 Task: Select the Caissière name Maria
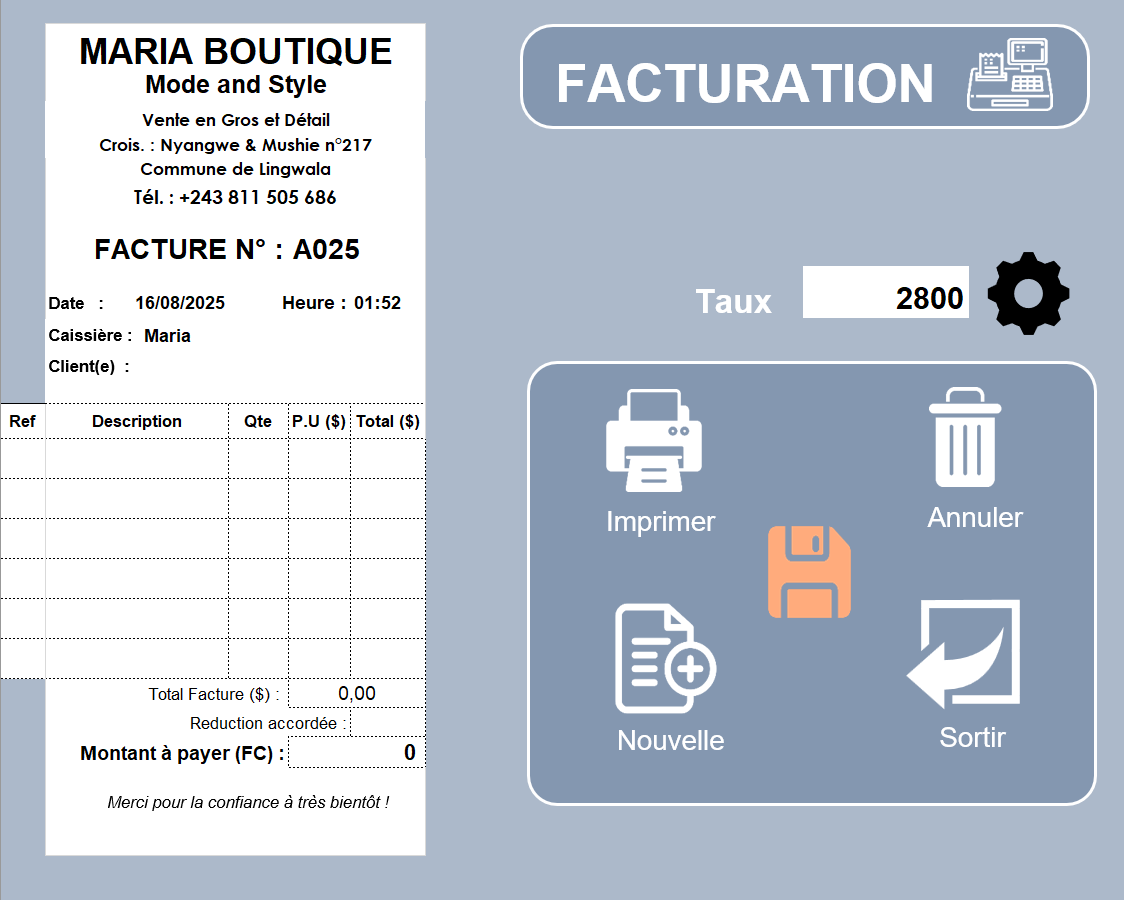(x=167, y=336)
